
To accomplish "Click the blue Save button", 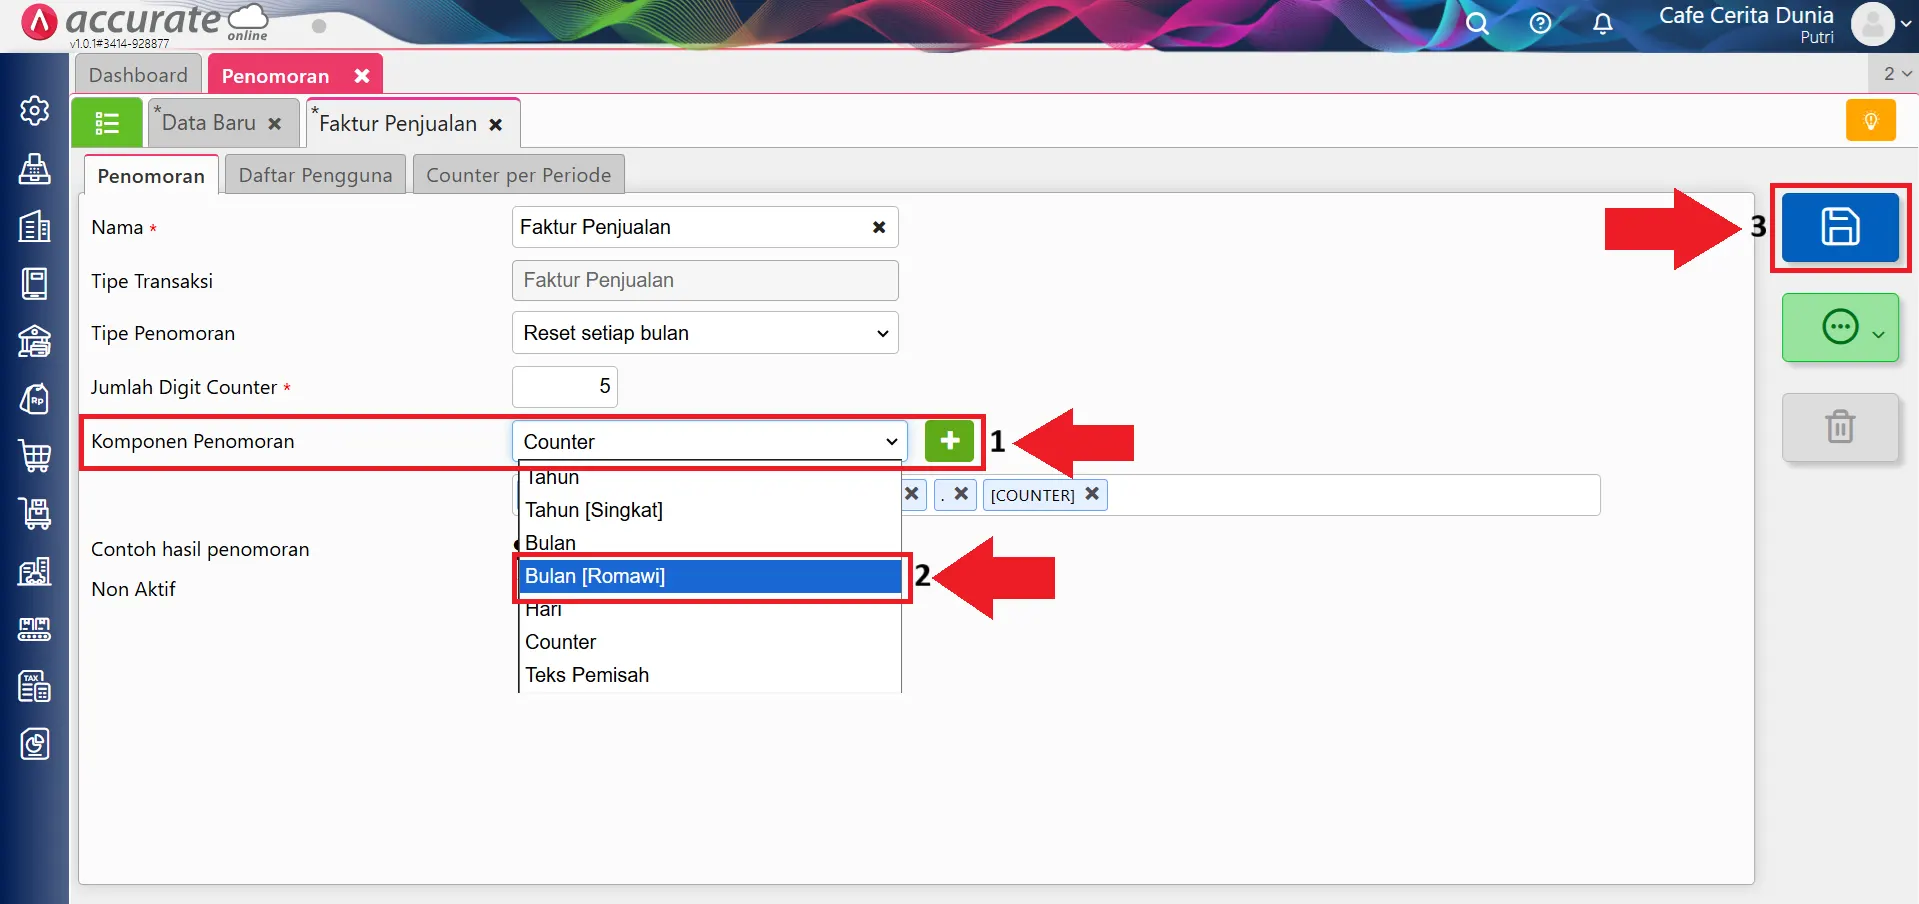I will [x=1839, y=227].
